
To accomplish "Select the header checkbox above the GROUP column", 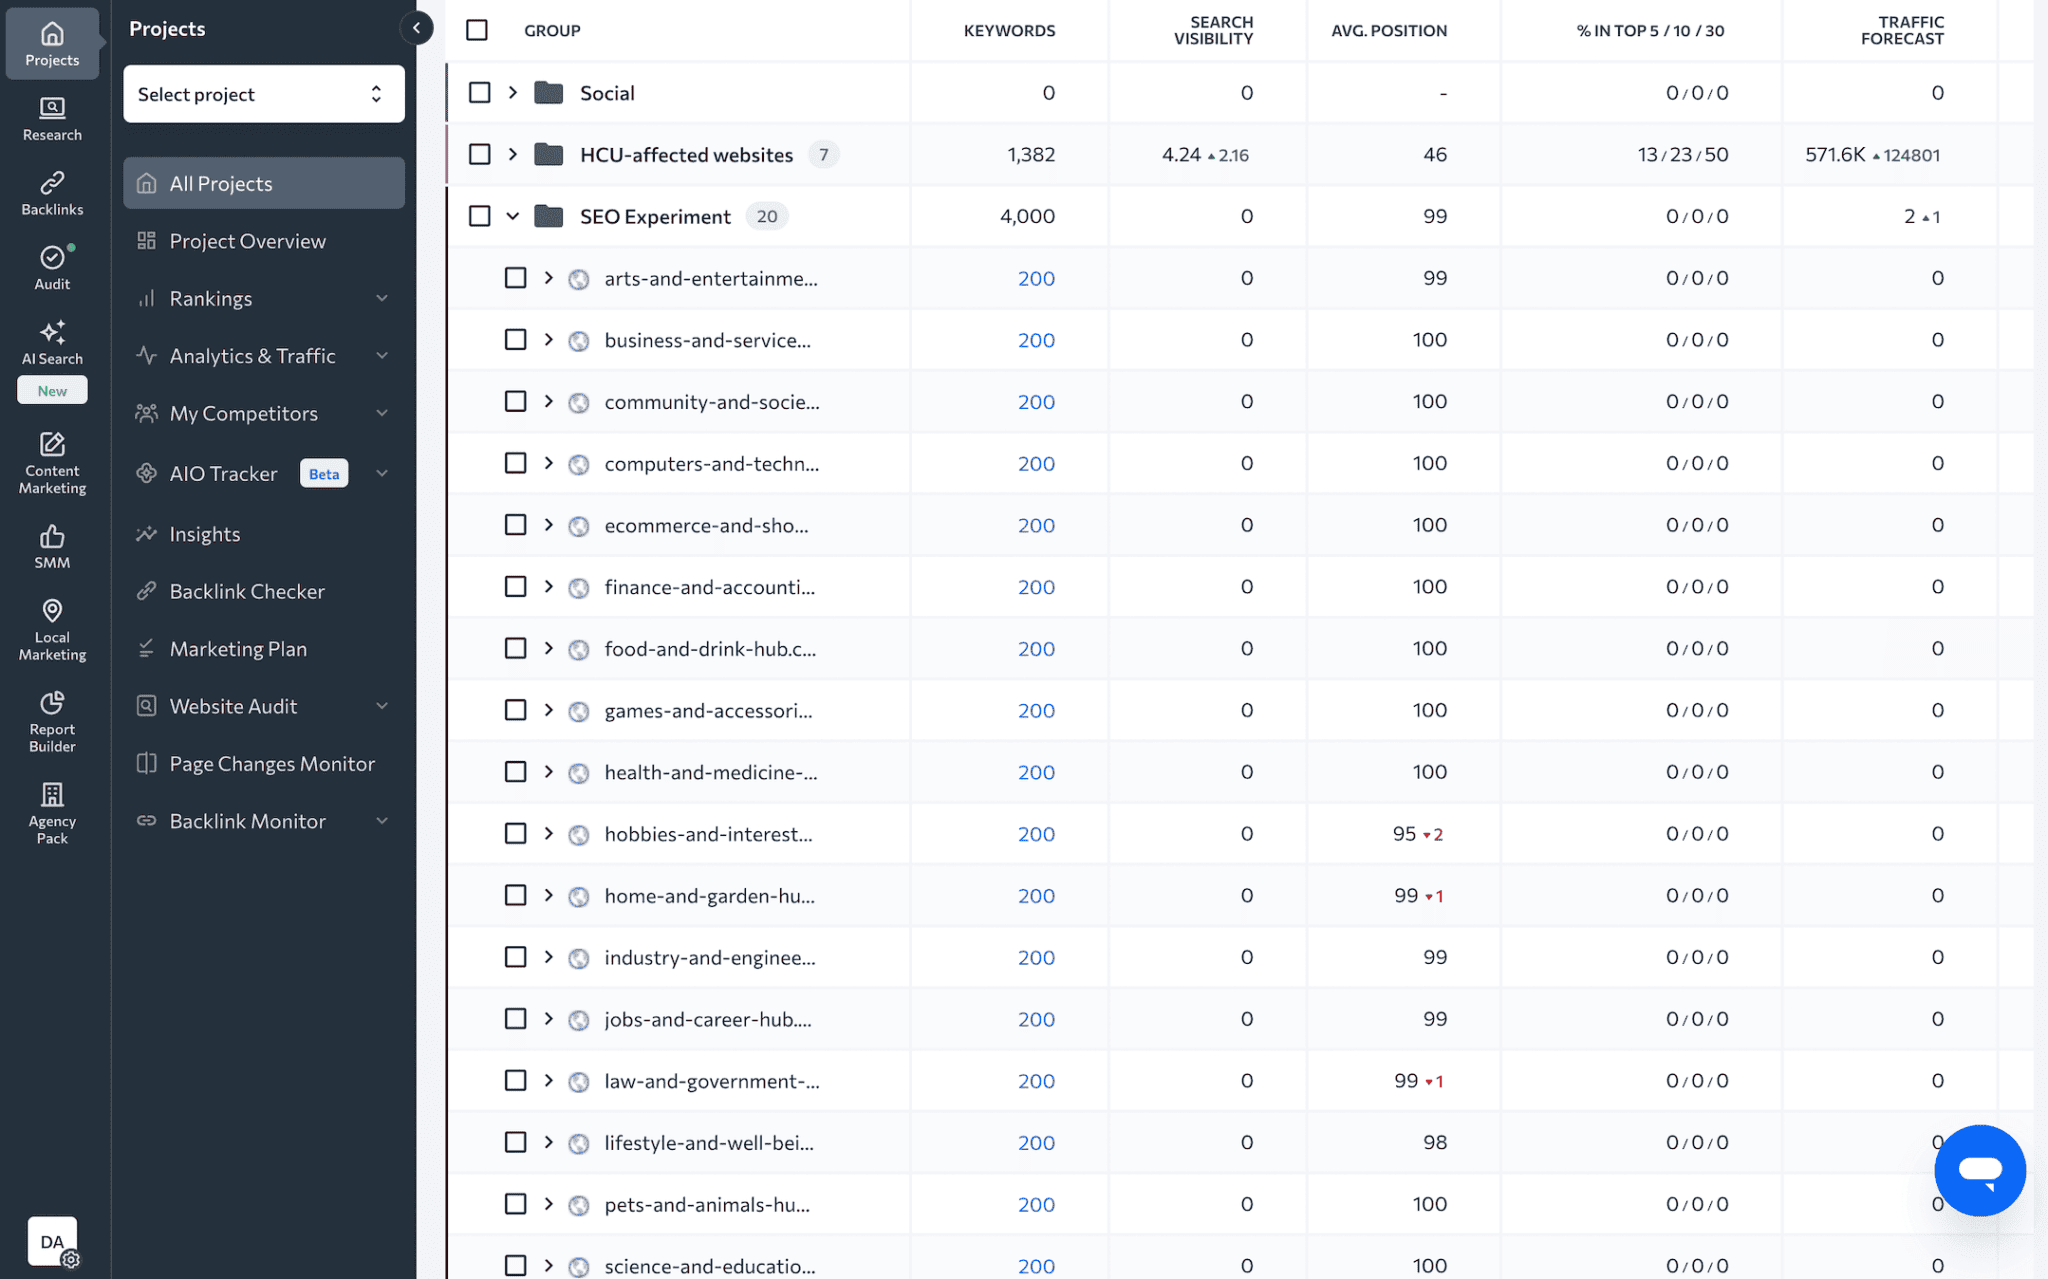I will point(477,30).
